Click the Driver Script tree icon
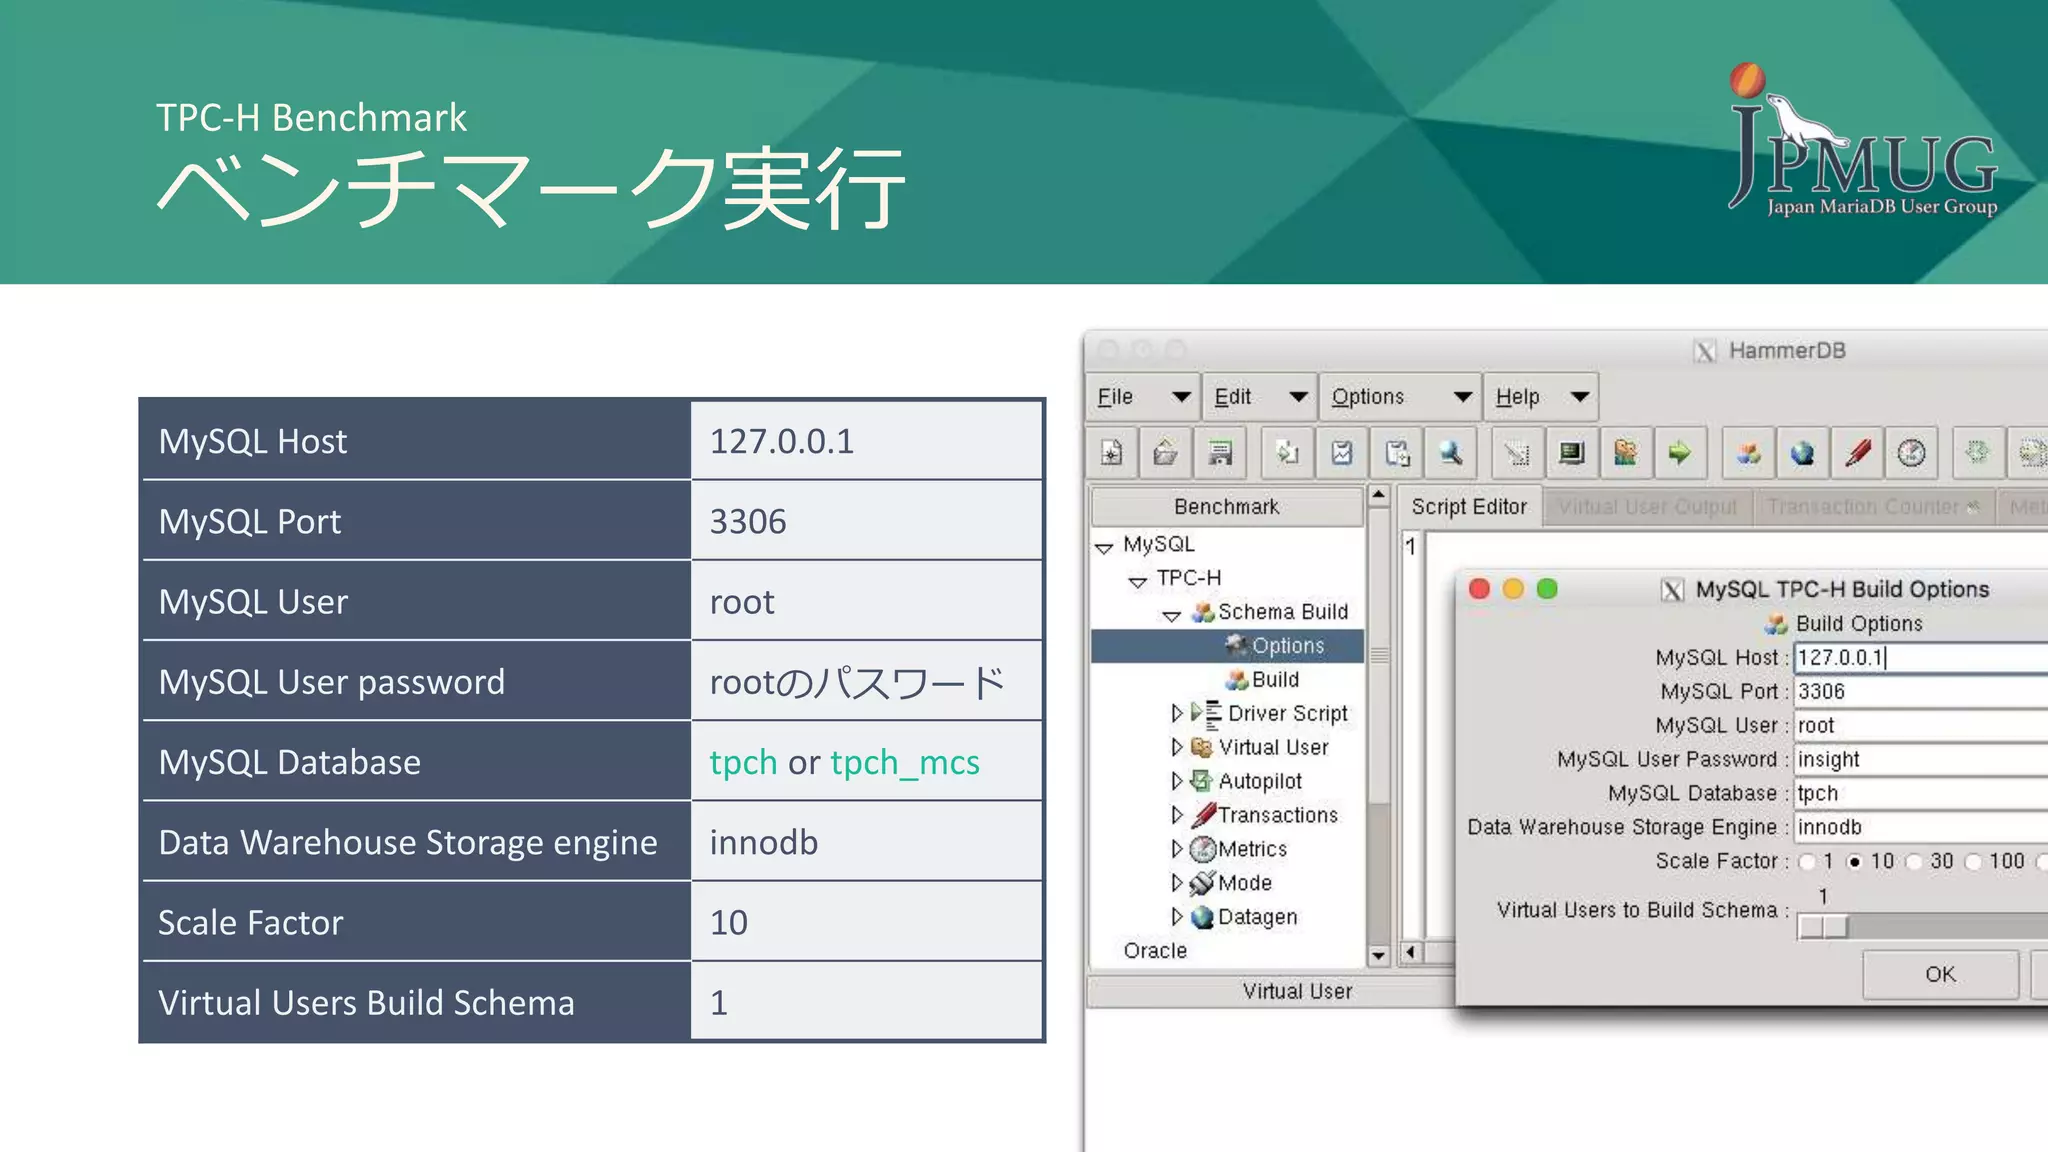The image size is (2048, 1152). point(1207,714)
